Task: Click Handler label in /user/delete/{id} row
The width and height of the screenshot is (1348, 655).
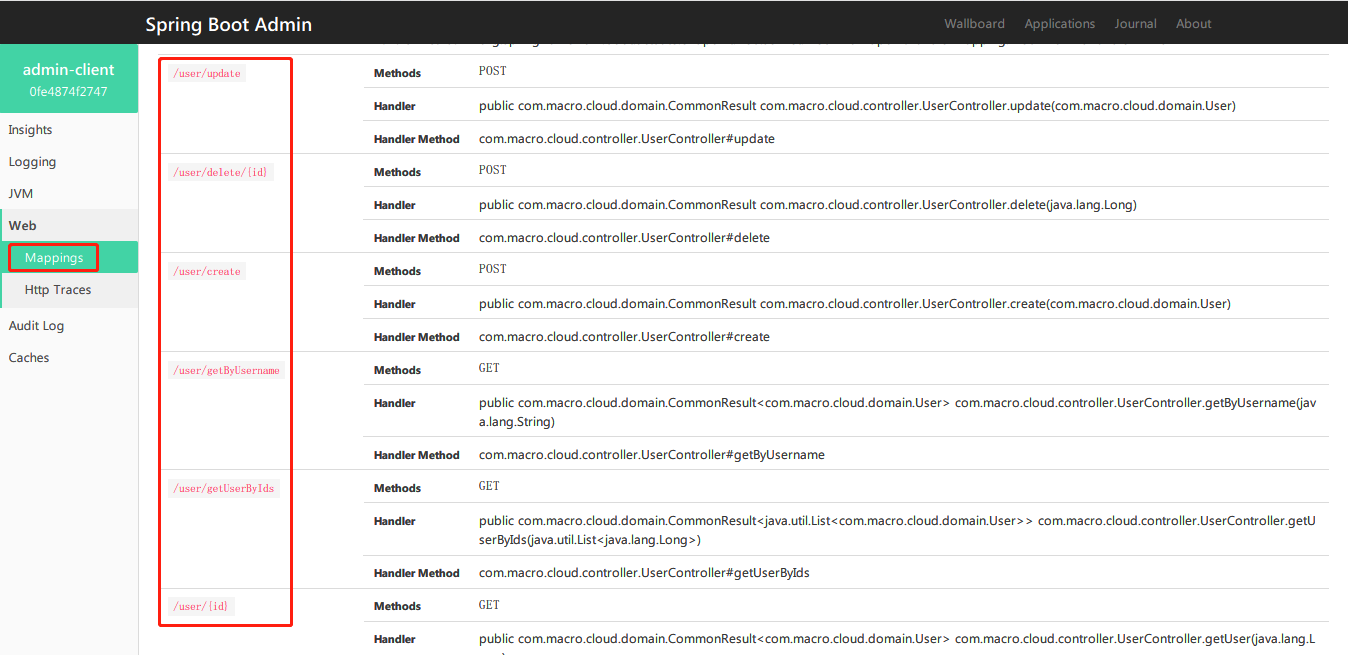Action: [394, 205]
